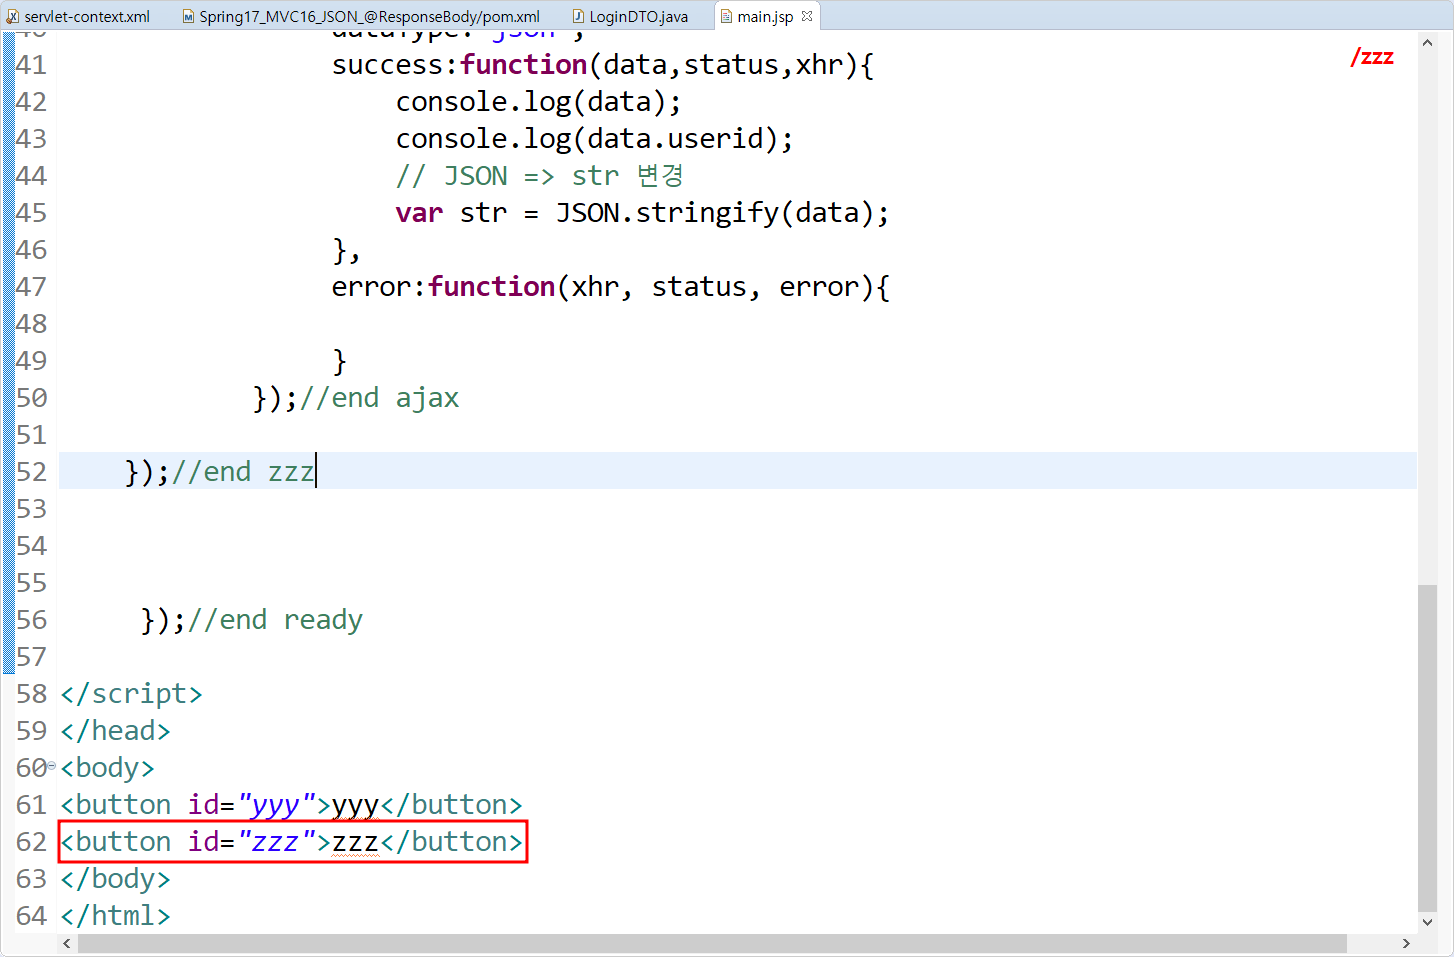This screenshot has height=957, width=1454.
Task: Close the main.jsp tab with its X icon
Action: pos(807,16)
